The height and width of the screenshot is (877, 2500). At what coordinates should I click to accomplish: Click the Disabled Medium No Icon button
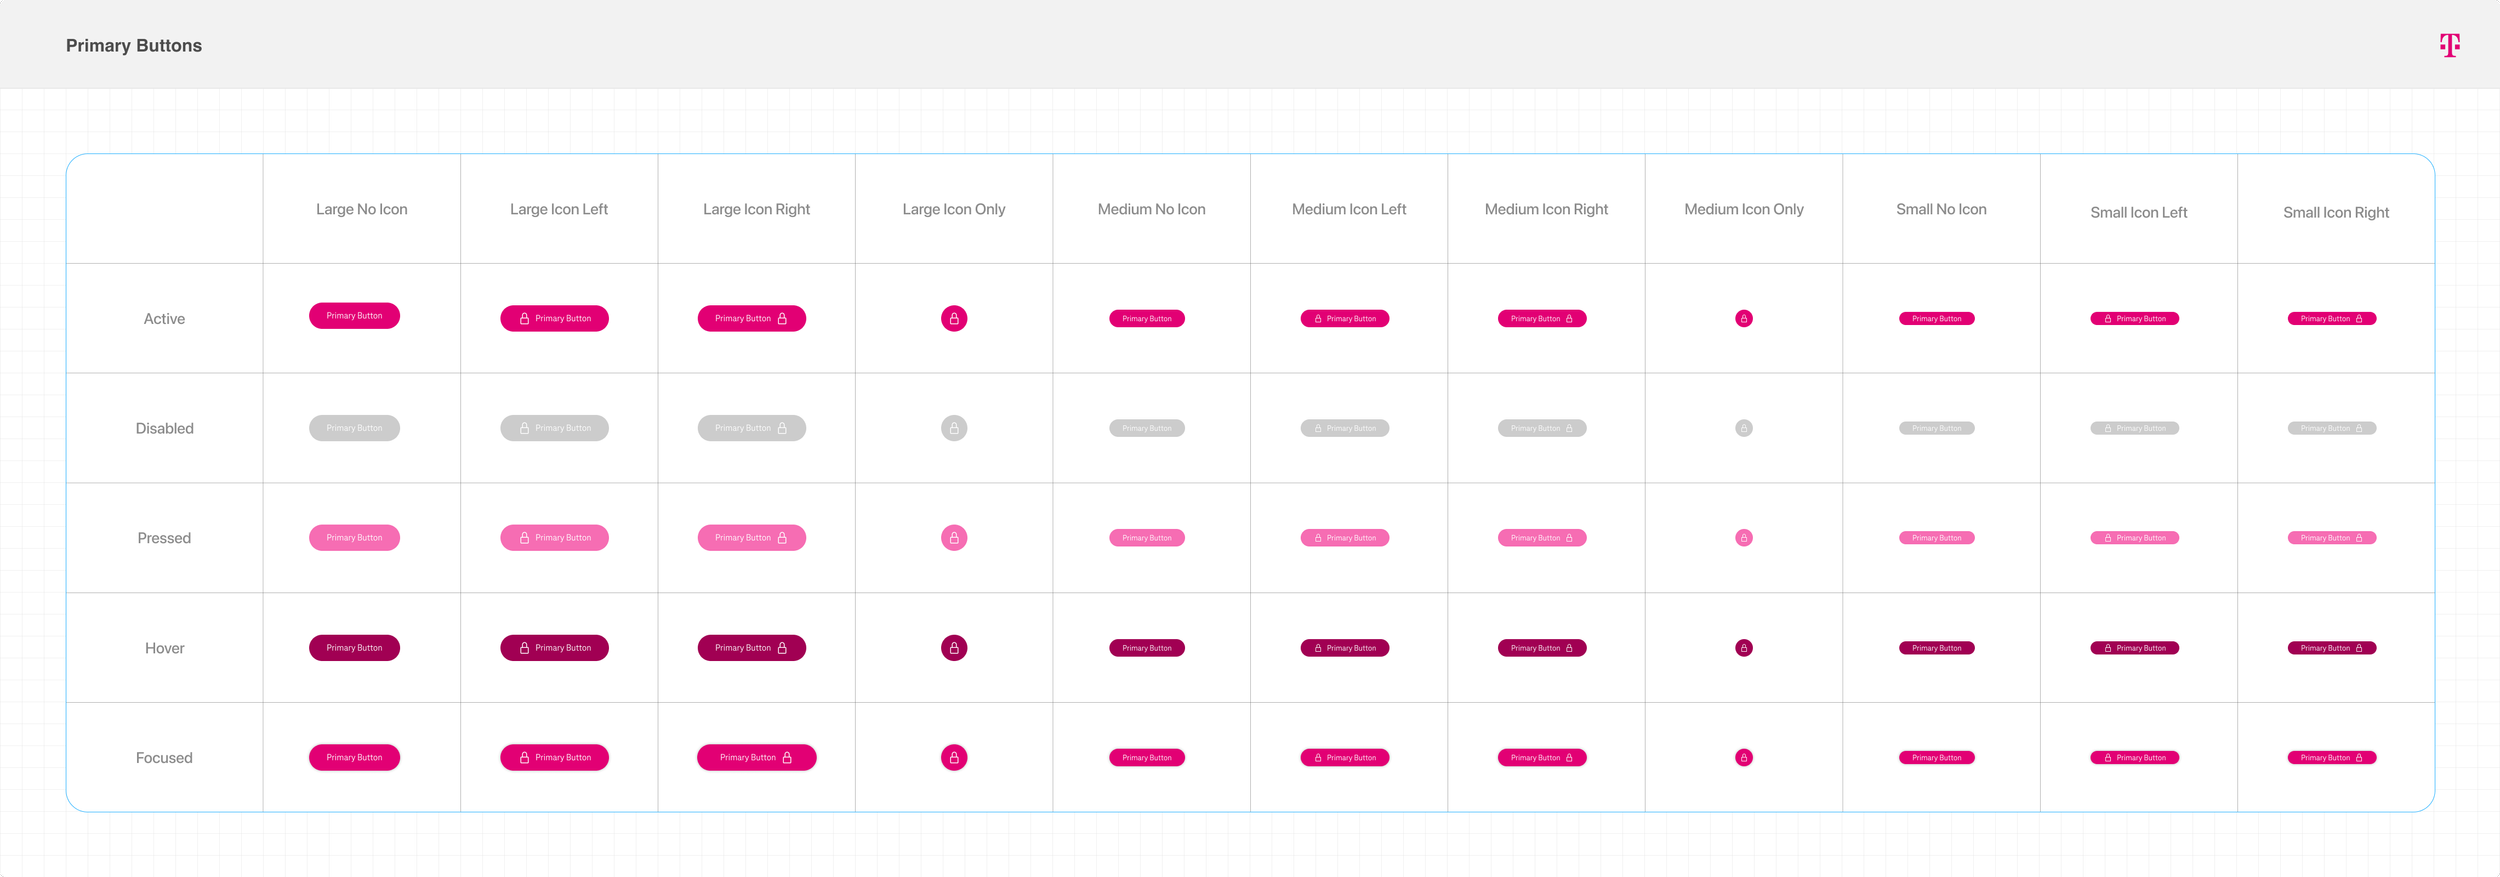tap(1147, 428)
